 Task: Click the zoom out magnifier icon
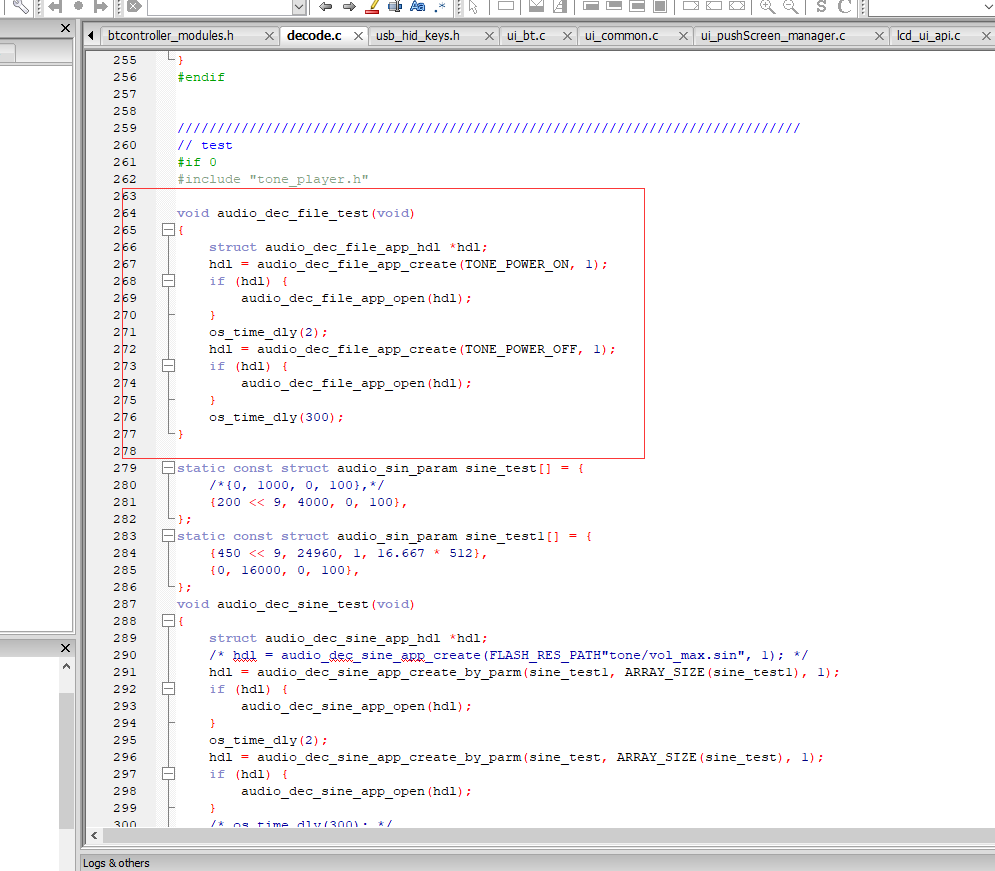[x=791, y=6]
